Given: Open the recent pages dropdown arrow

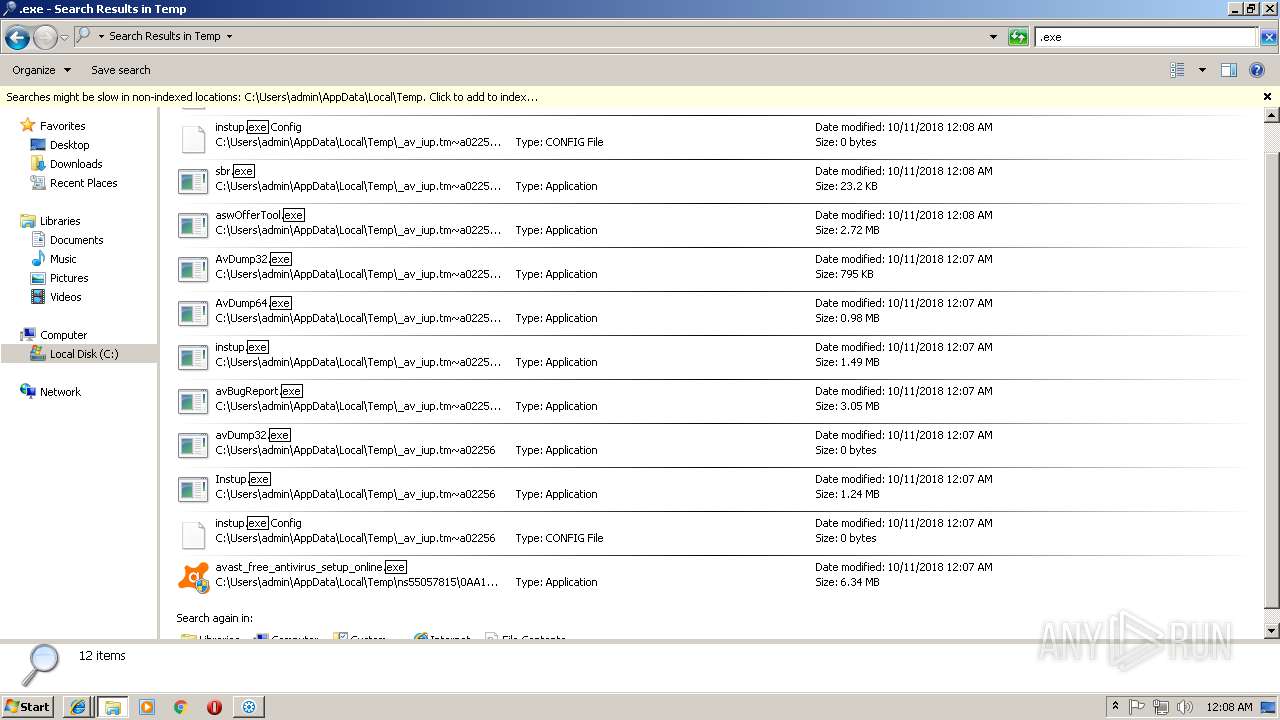Looking at the screenshot, I should coord(64,37).
